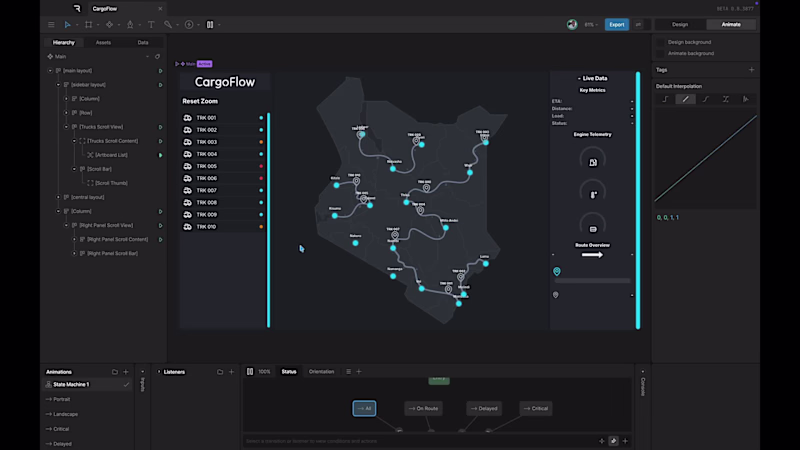Add a new folder in Listeners panel

(220, 372)
